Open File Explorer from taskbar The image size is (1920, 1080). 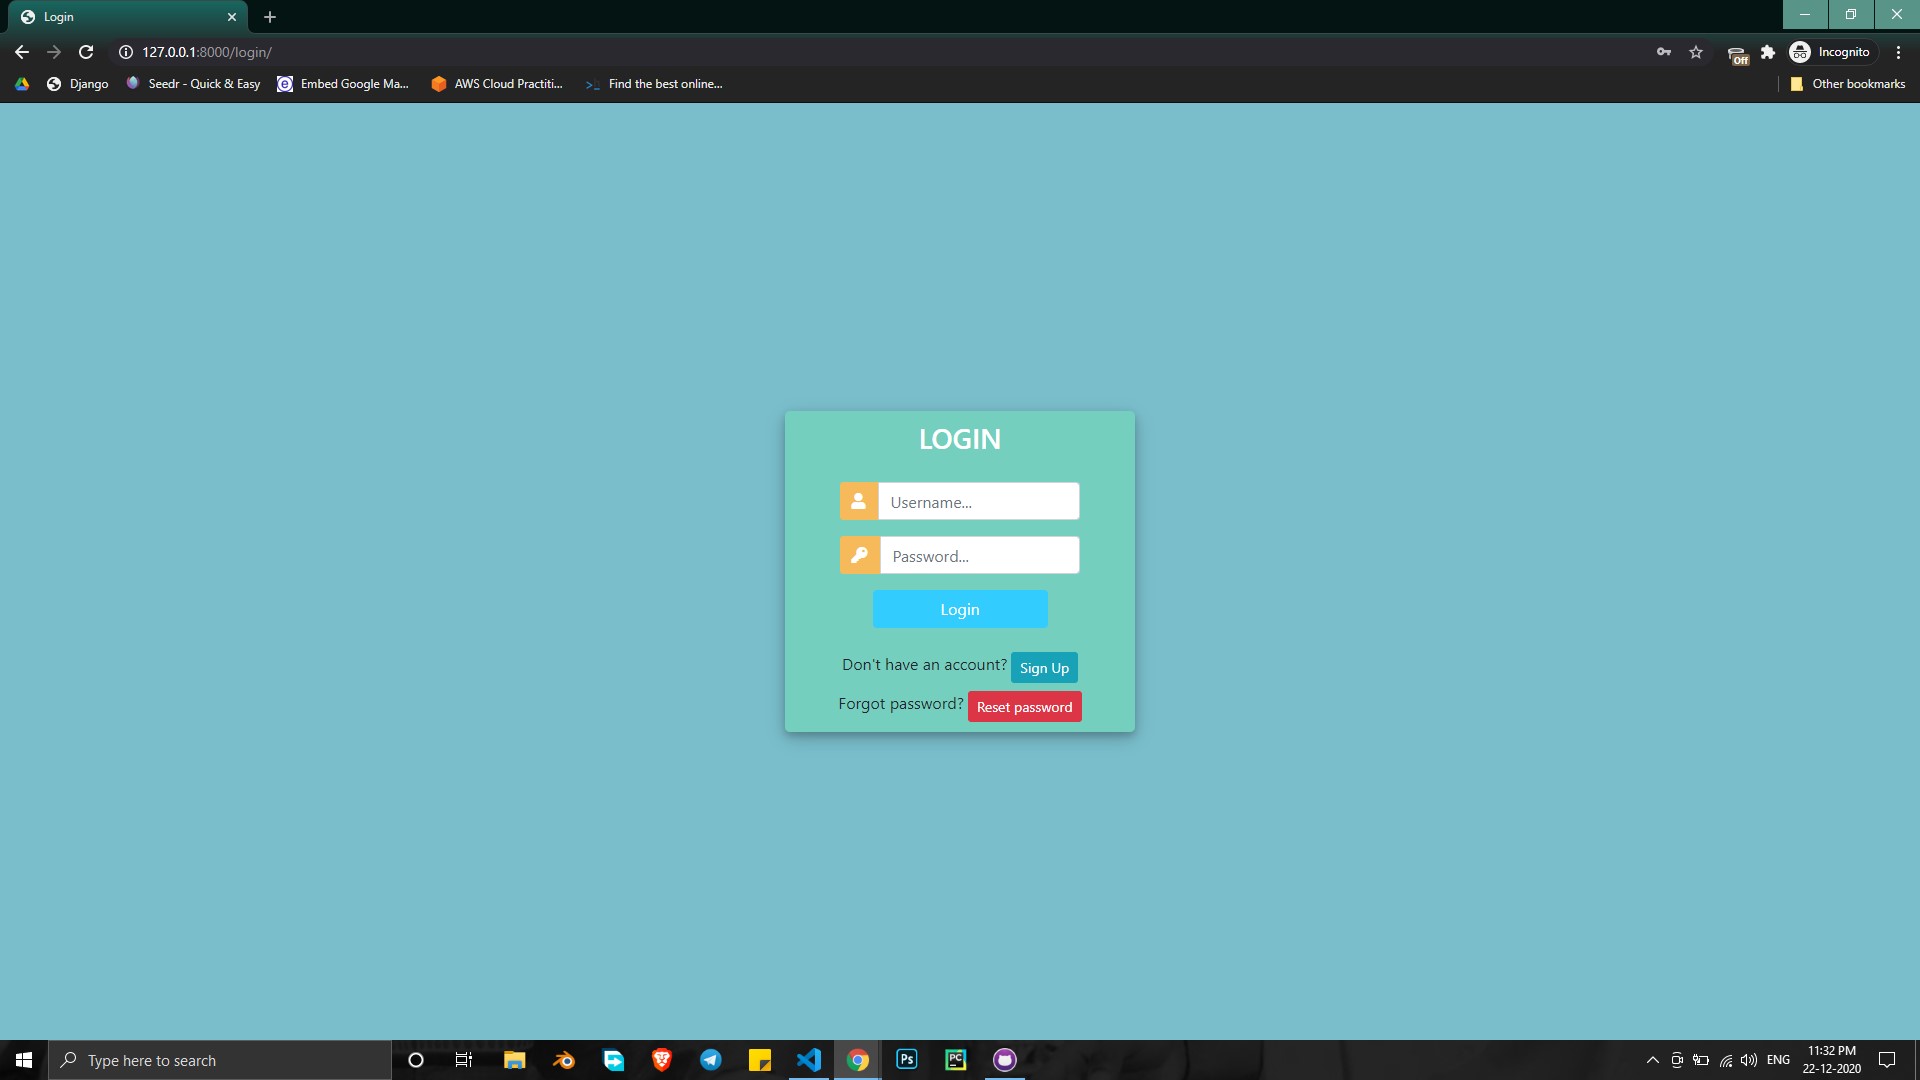[514, 1060]
